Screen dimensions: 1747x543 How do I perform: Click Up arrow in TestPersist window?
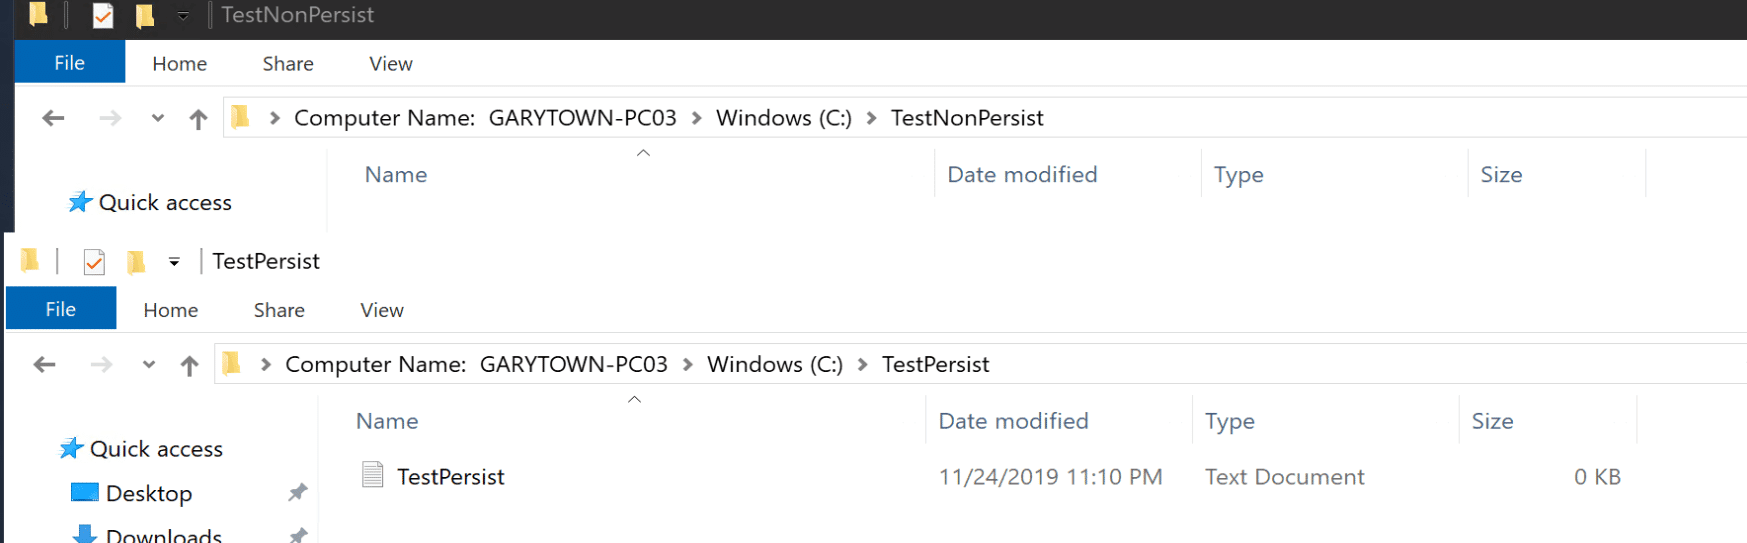pyautogui.click(x=189, y=365)
